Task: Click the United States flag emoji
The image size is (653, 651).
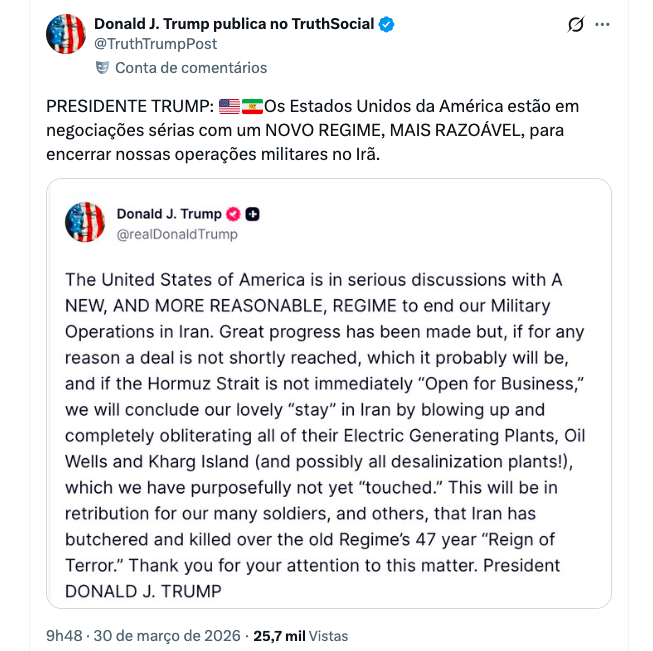Action: coord(229,106)
